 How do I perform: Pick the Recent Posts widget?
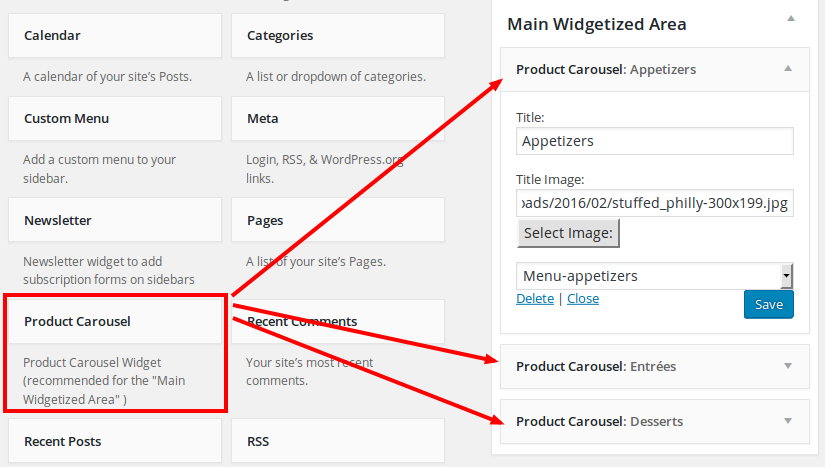pyautogui.click(x=114, y=441)
